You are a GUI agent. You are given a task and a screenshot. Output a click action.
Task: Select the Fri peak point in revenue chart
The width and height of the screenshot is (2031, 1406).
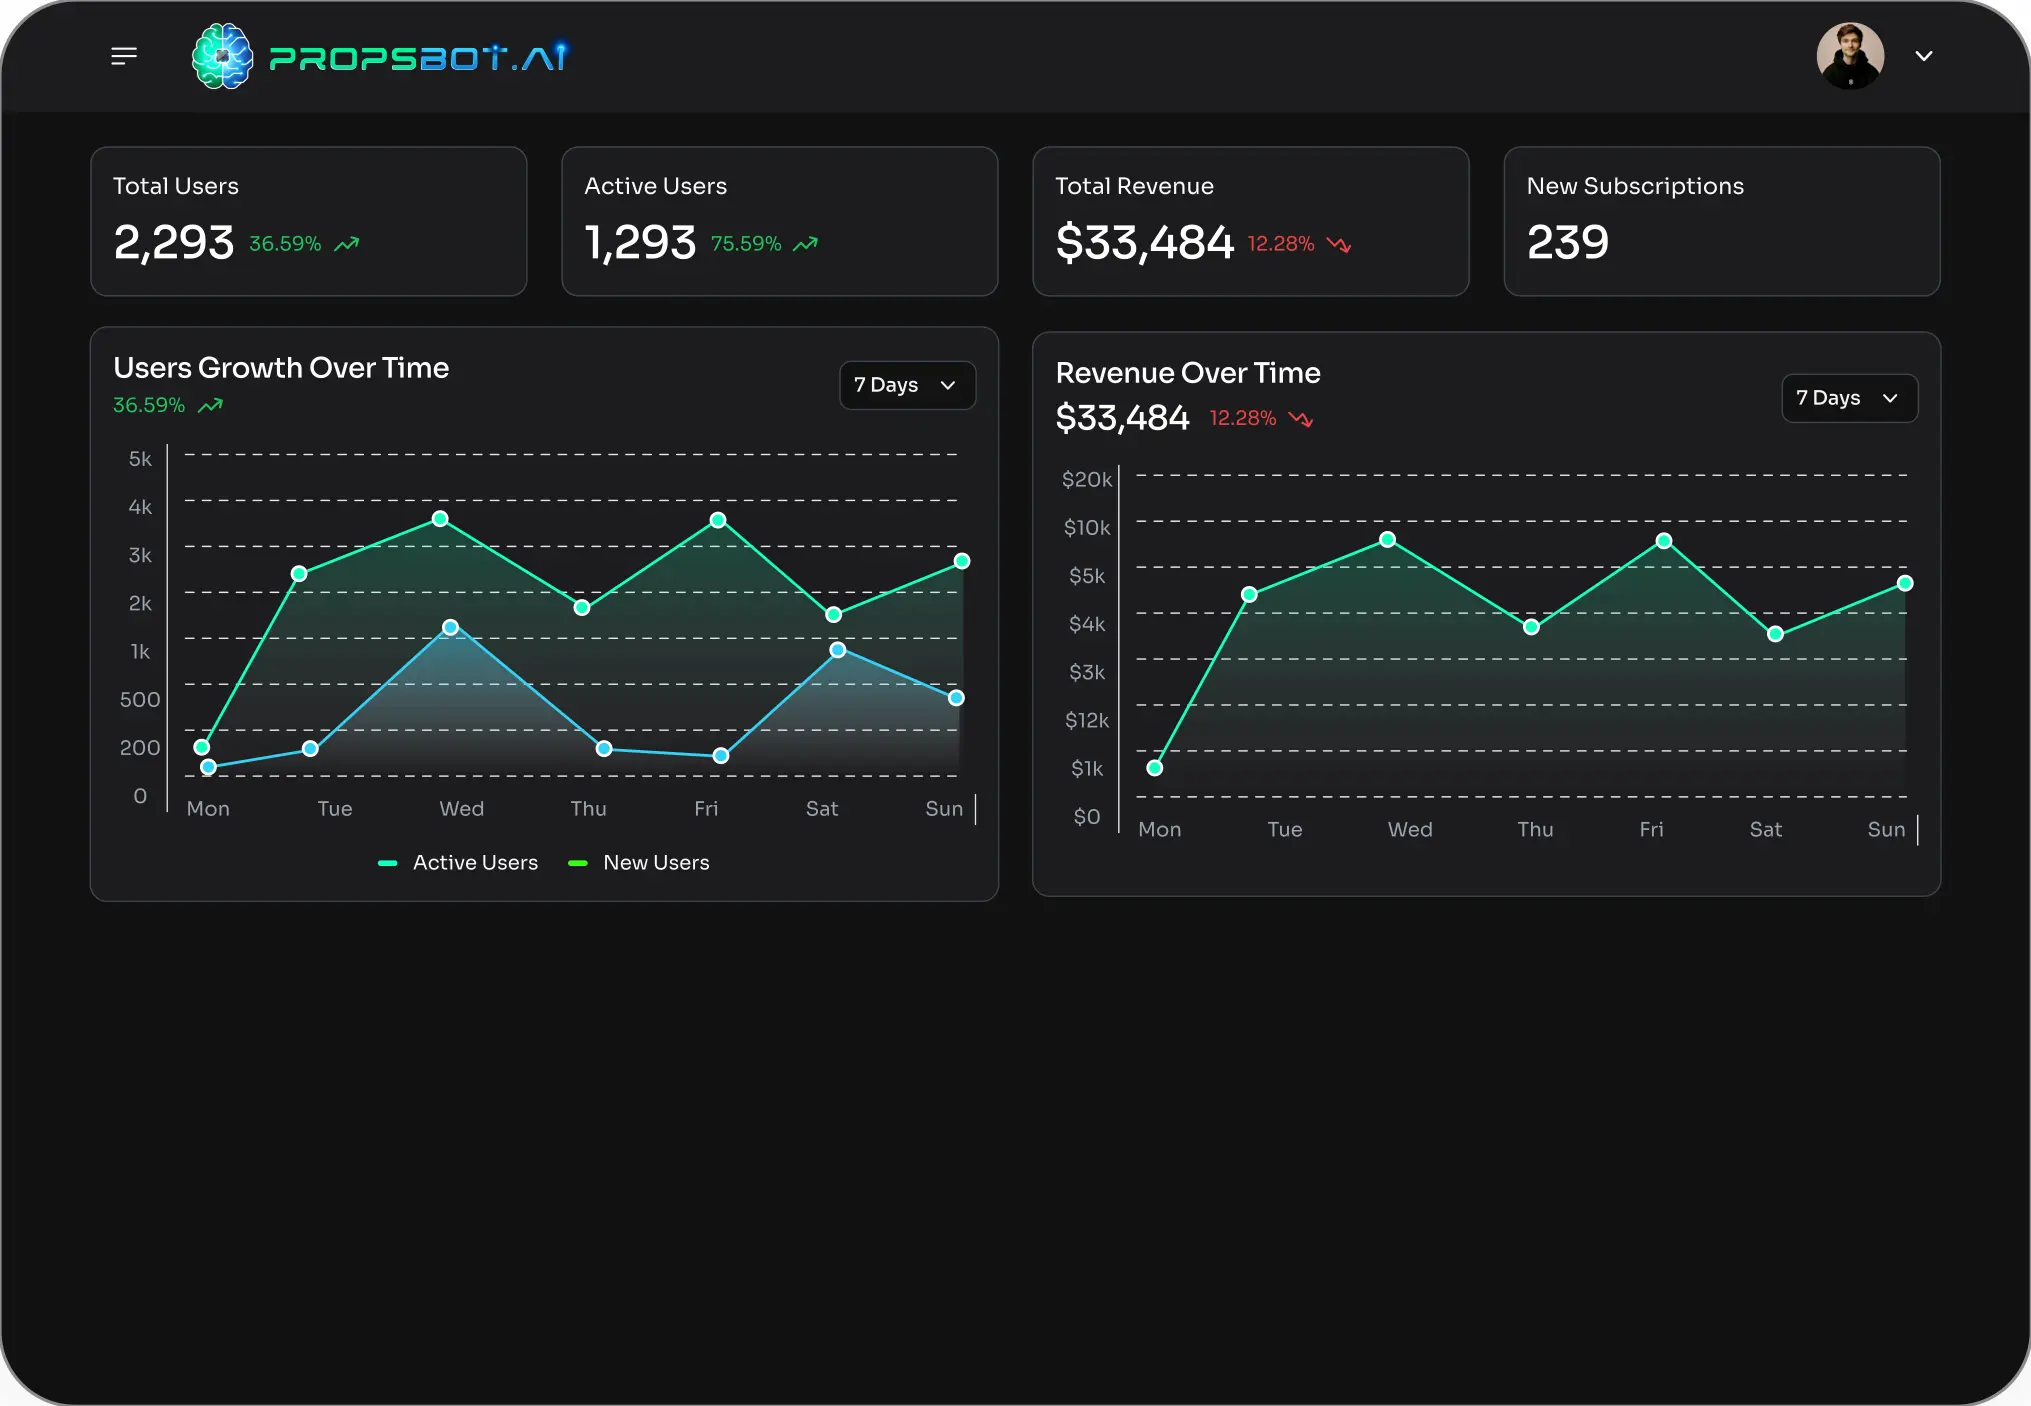(x=1664, y=541)
